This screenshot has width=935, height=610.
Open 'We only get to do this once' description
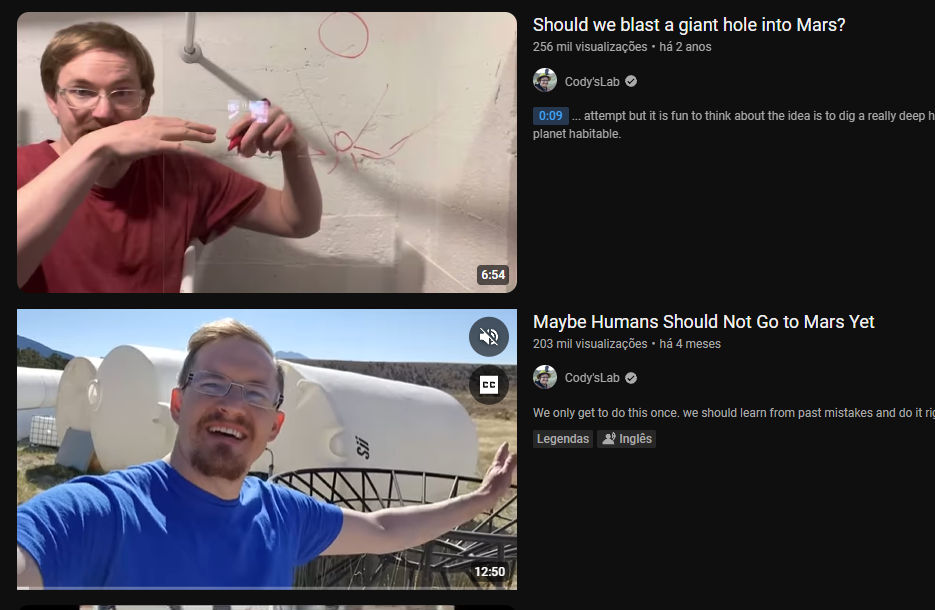733,413
